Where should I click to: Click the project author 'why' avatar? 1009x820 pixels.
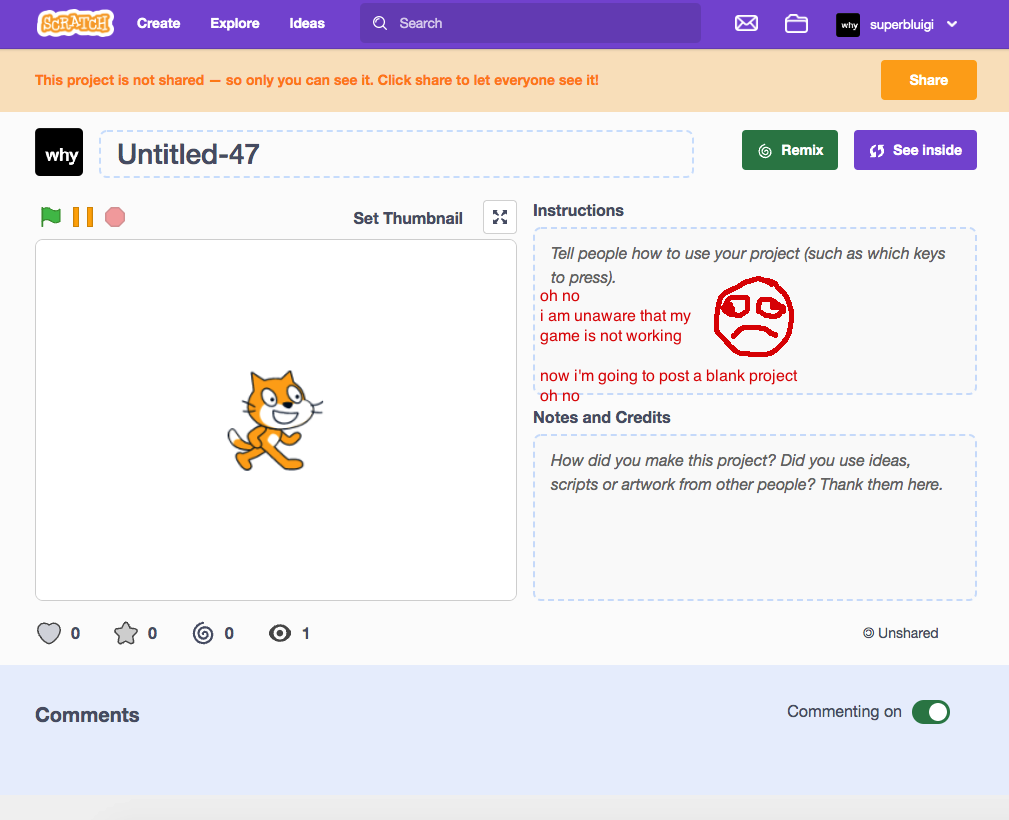point(59,152)
